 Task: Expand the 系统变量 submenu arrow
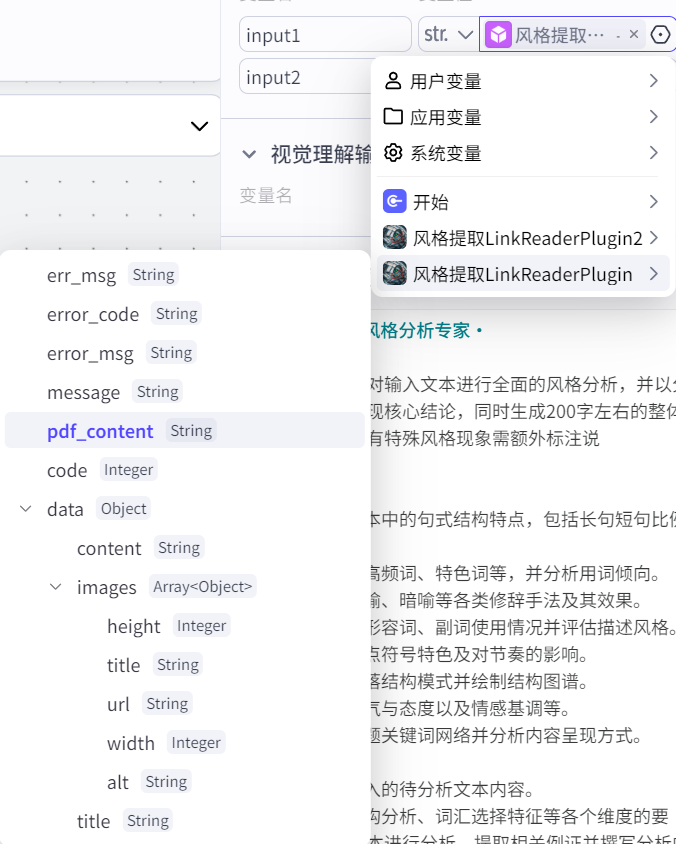pos(653,153)
